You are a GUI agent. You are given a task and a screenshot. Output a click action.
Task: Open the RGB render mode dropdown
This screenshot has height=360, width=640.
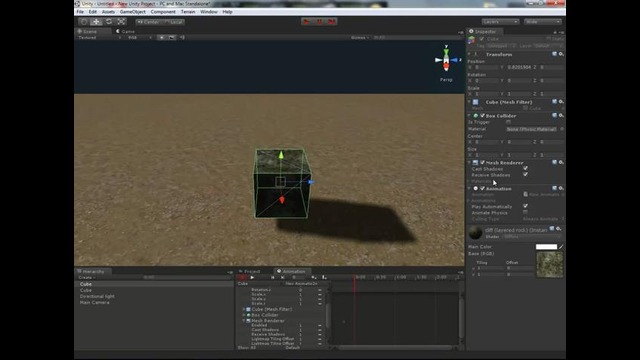pos(139,38)
